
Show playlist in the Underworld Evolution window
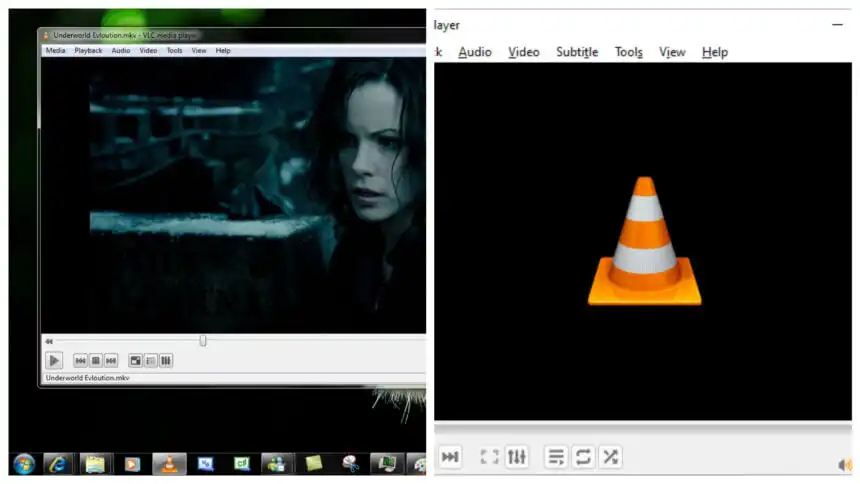(x=150, y=361)
